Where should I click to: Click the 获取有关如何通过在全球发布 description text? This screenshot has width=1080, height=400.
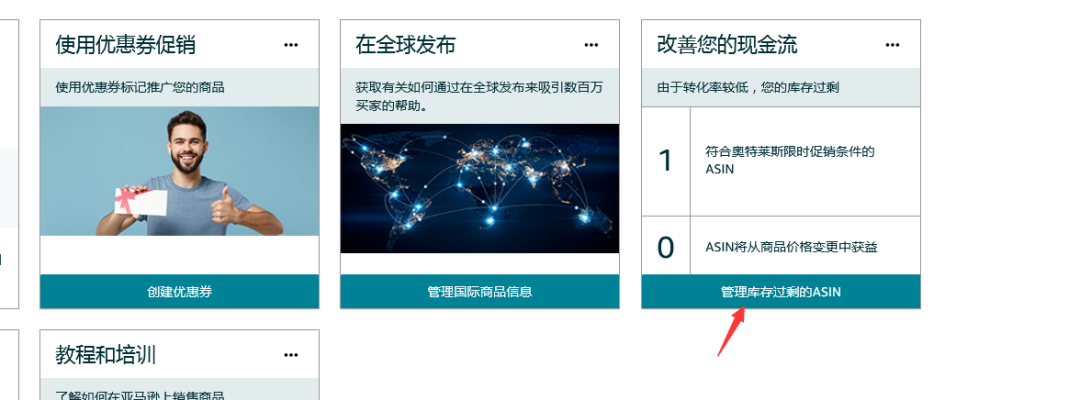coord(479,96)
